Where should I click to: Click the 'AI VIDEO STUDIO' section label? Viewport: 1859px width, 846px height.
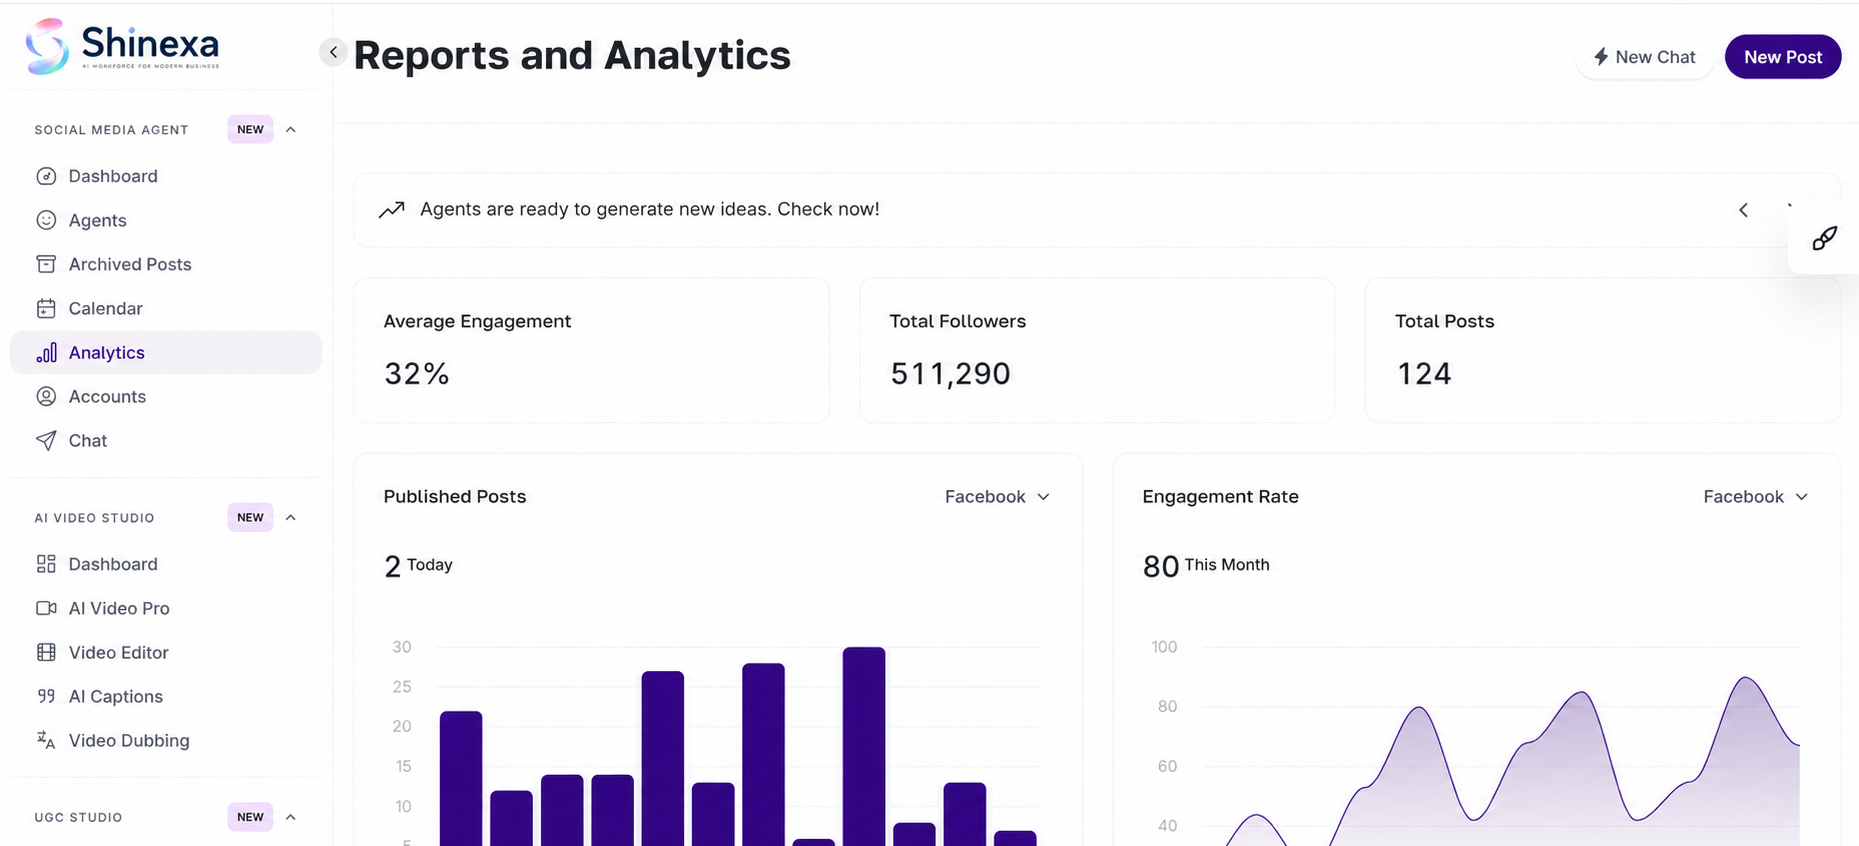[94, 518]
